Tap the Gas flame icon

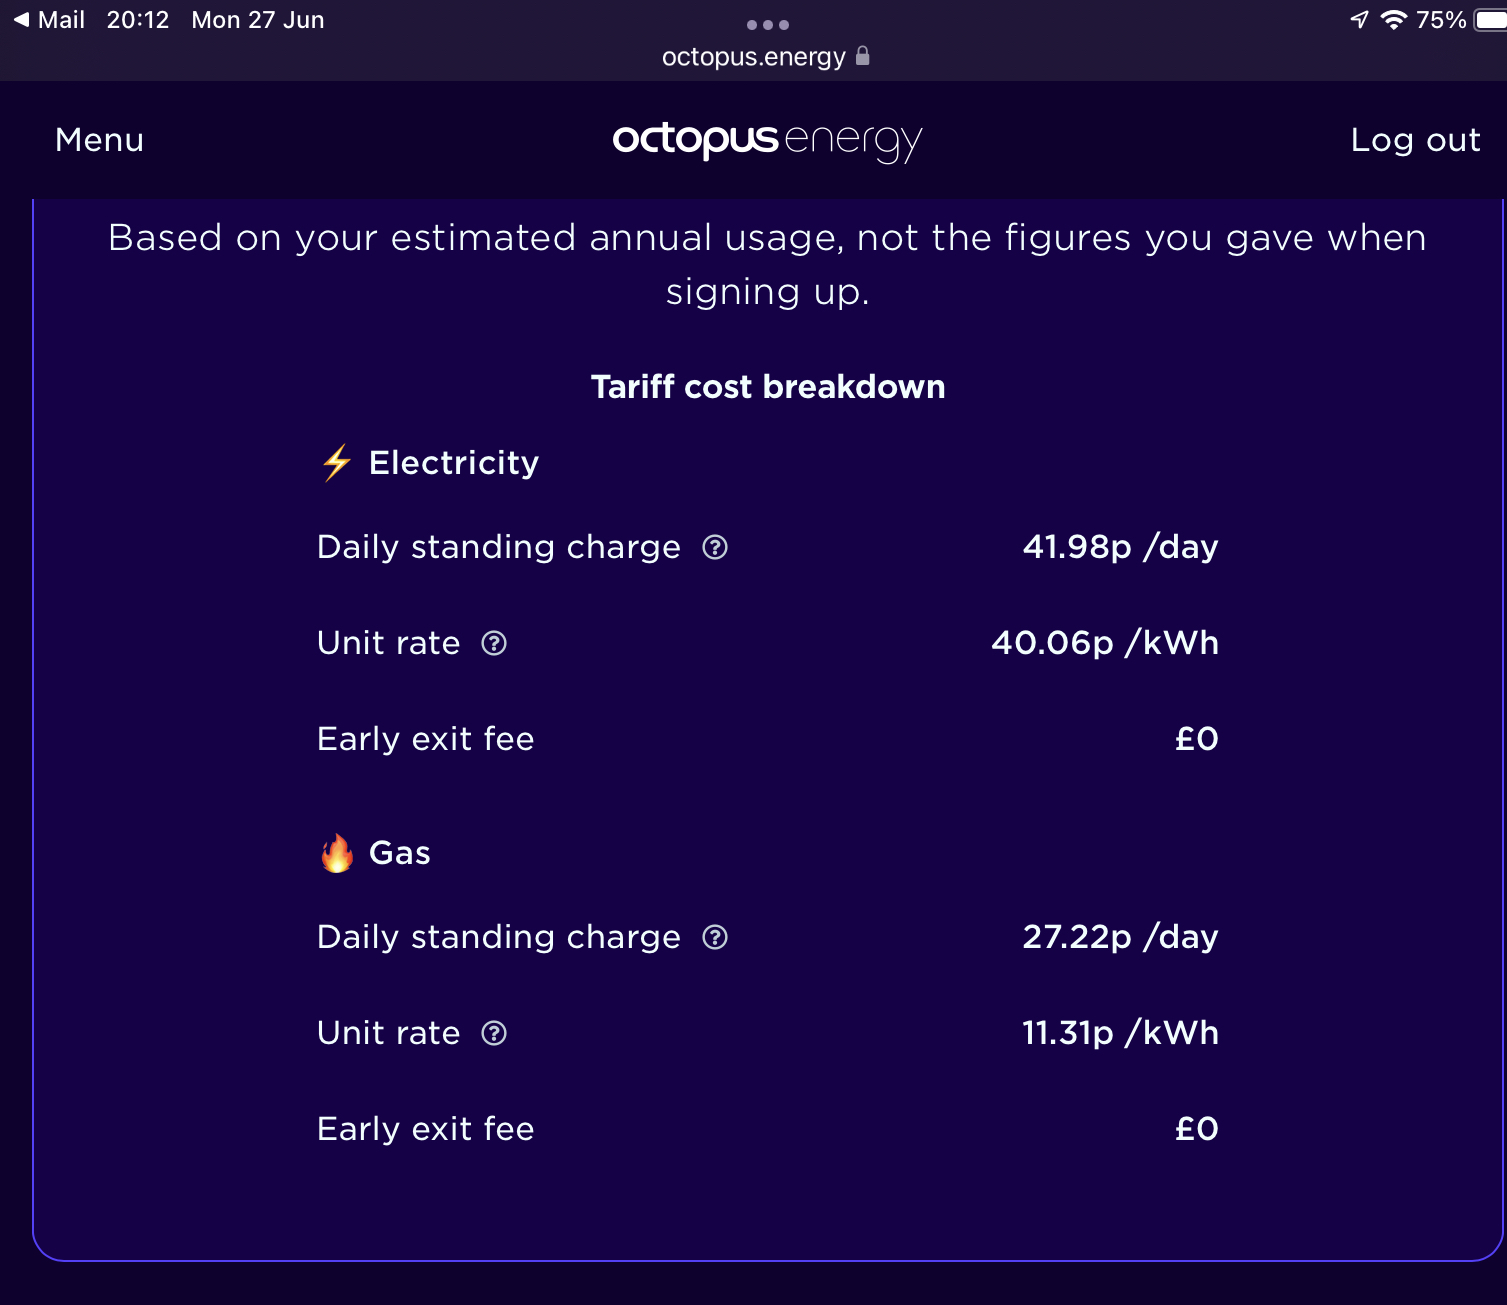tap(337, 853)
